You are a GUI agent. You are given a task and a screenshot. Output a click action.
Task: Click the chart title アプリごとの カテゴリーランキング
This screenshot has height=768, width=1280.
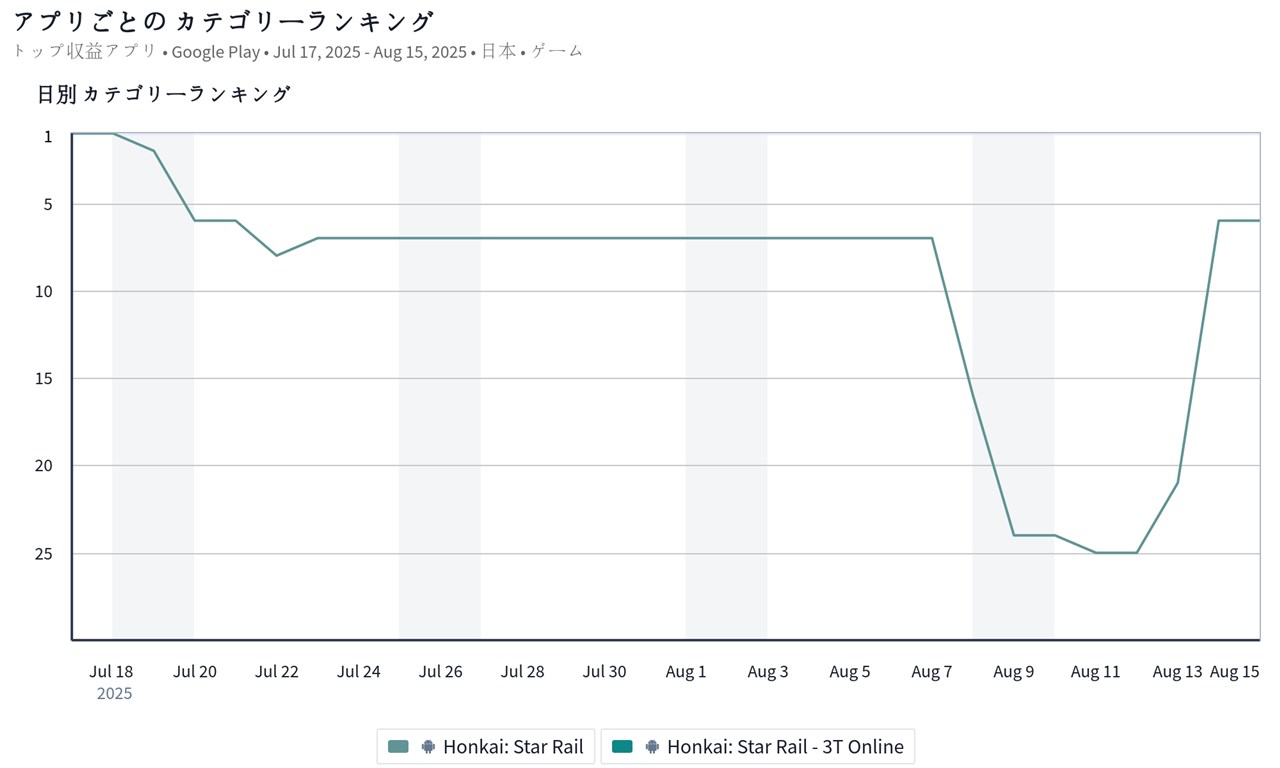223,22
